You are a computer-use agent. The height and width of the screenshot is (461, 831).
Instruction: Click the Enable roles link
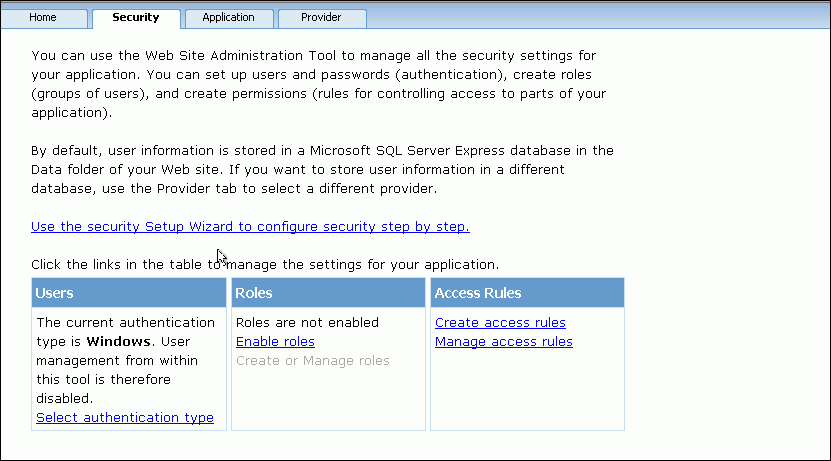(275, 342)
